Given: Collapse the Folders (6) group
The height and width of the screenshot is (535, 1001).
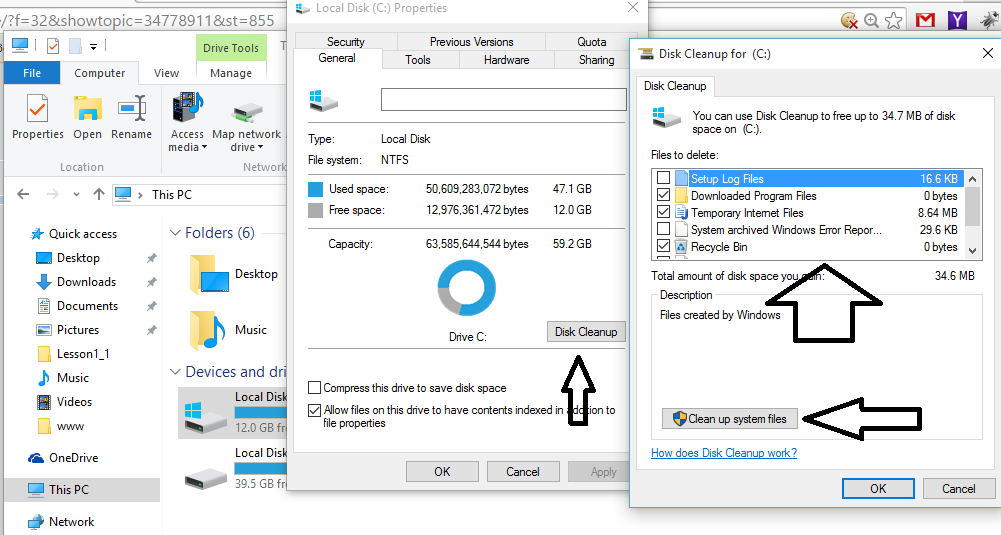Looking at the screenshot, I should point(175,233).
